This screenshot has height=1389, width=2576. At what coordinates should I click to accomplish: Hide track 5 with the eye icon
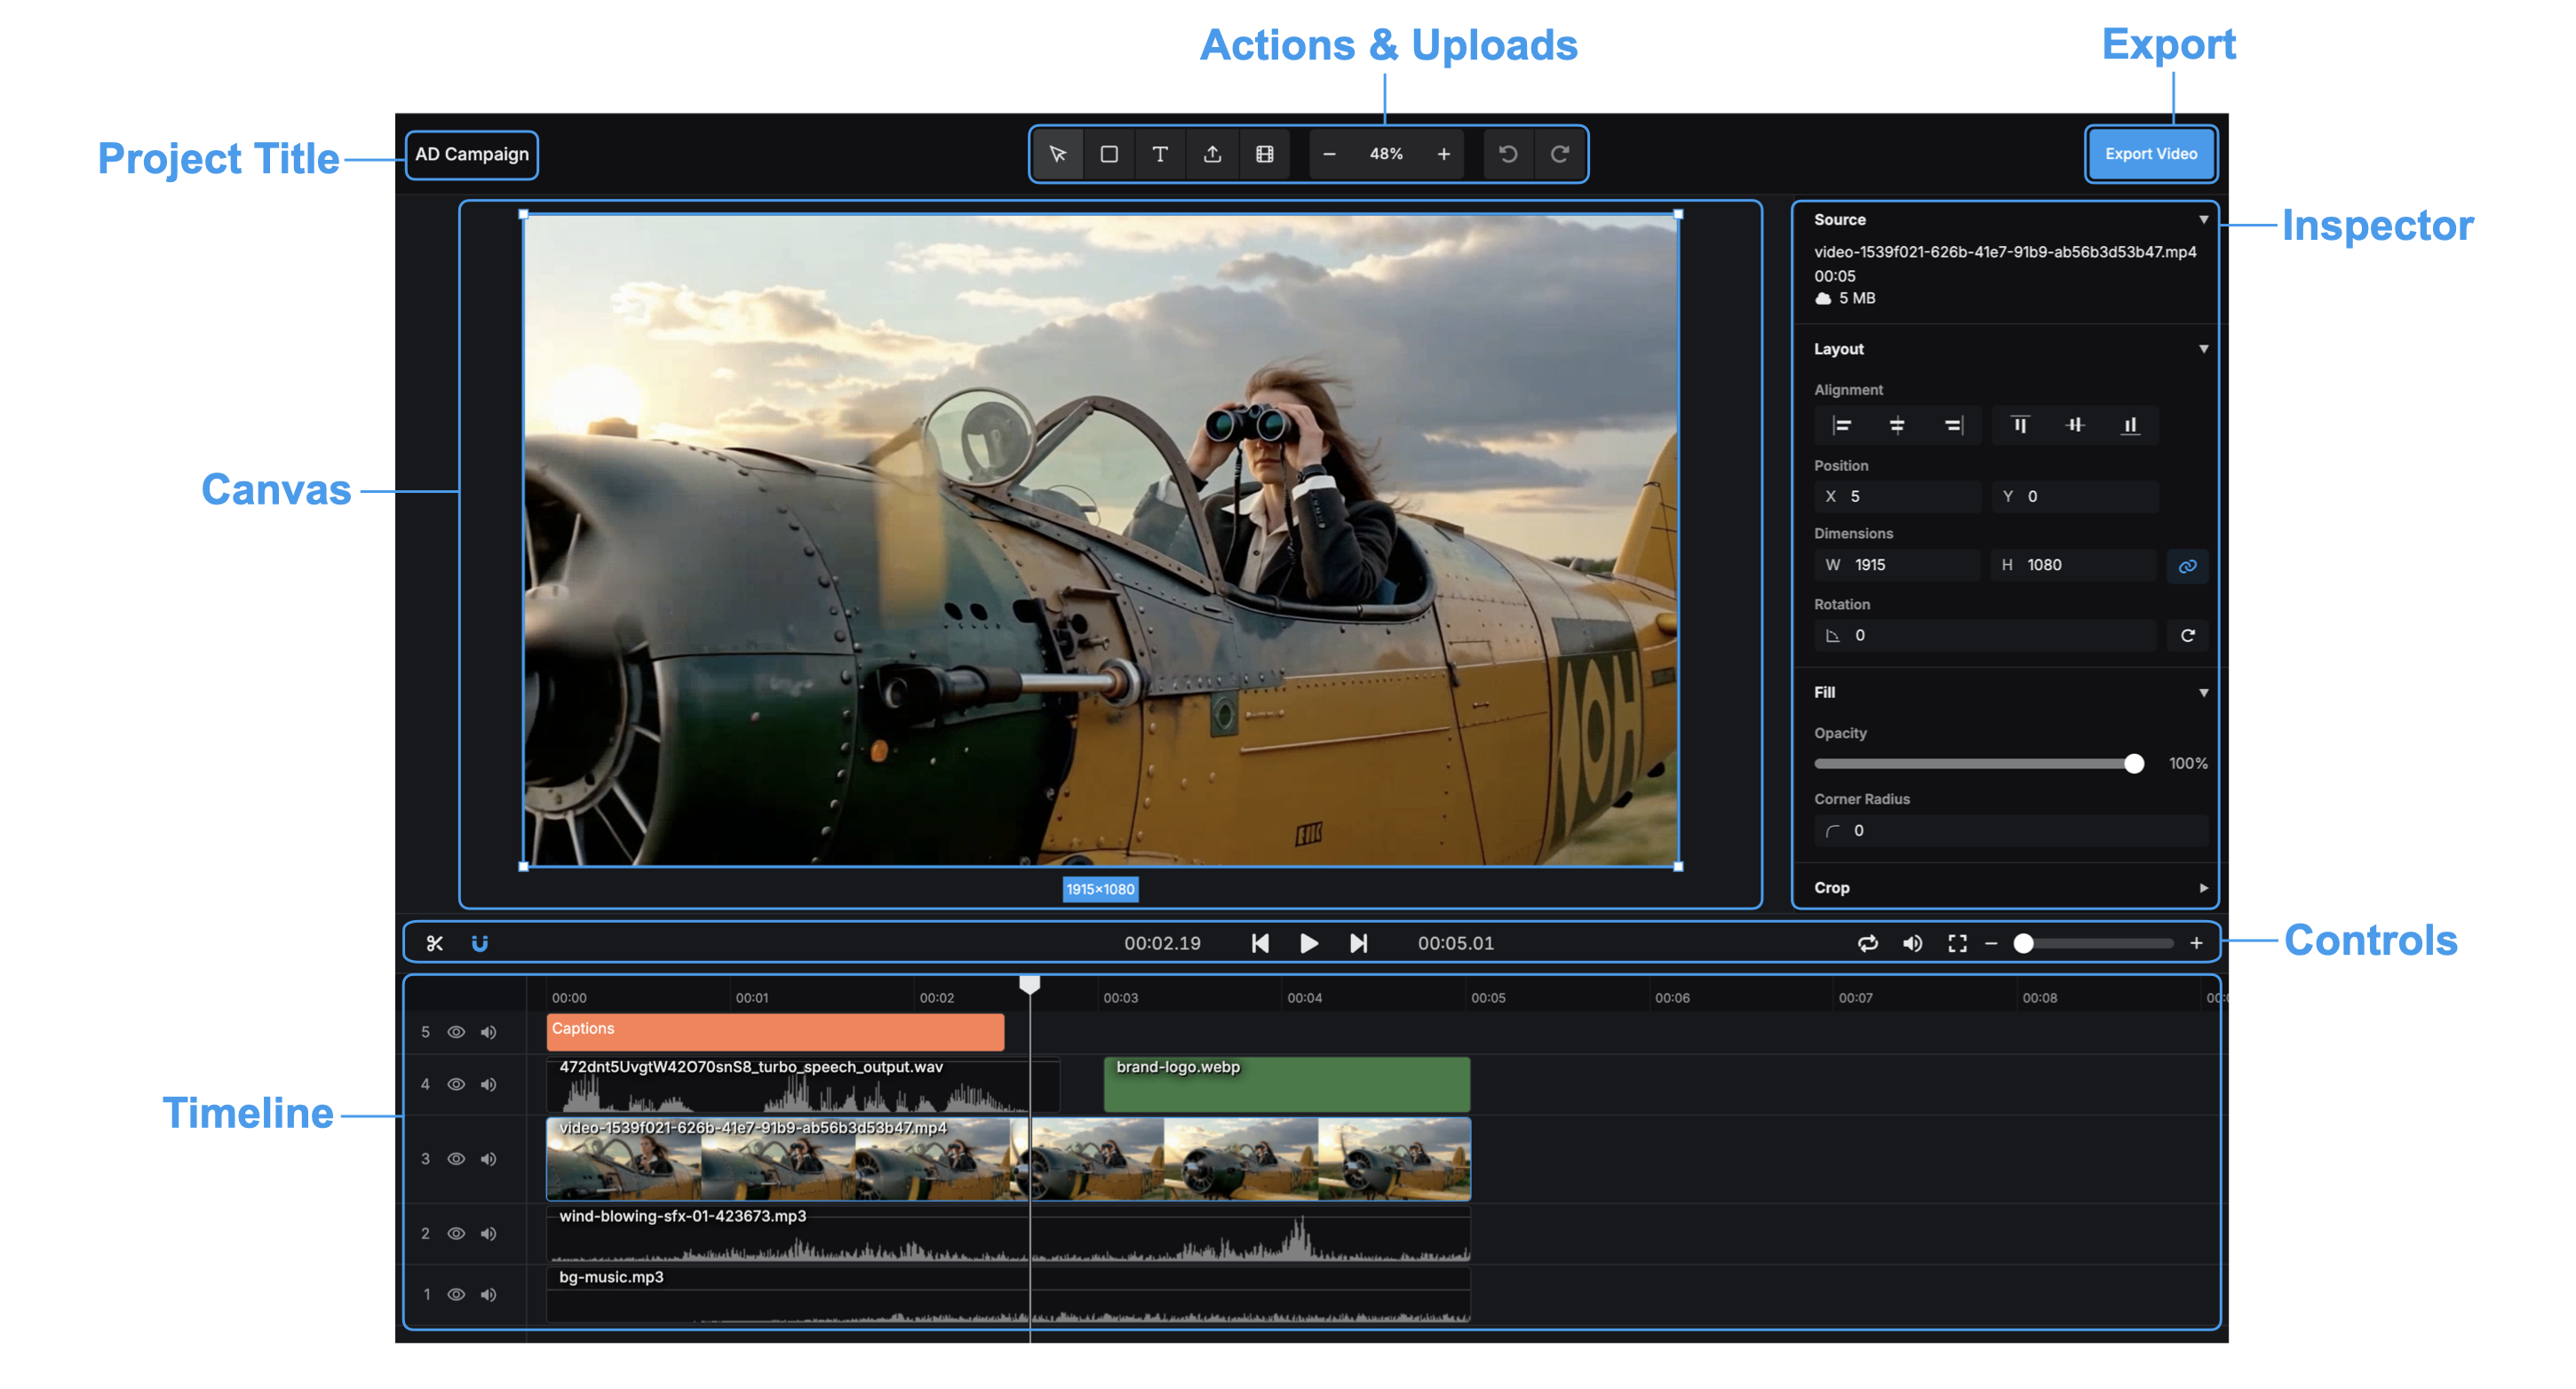456,1033
